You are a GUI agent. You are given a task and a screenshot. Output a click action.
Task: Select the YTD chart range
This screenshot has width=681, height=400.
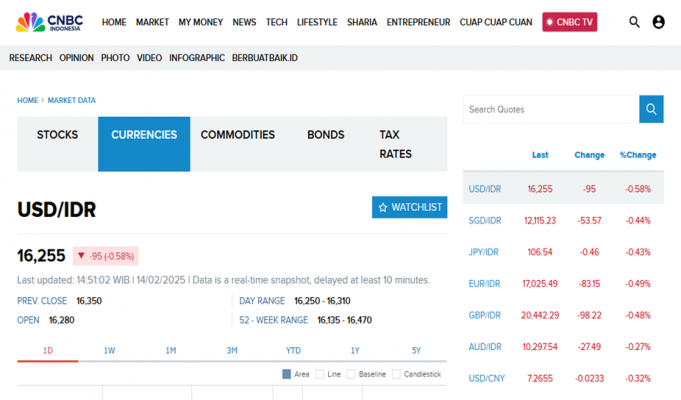(293, 350)
